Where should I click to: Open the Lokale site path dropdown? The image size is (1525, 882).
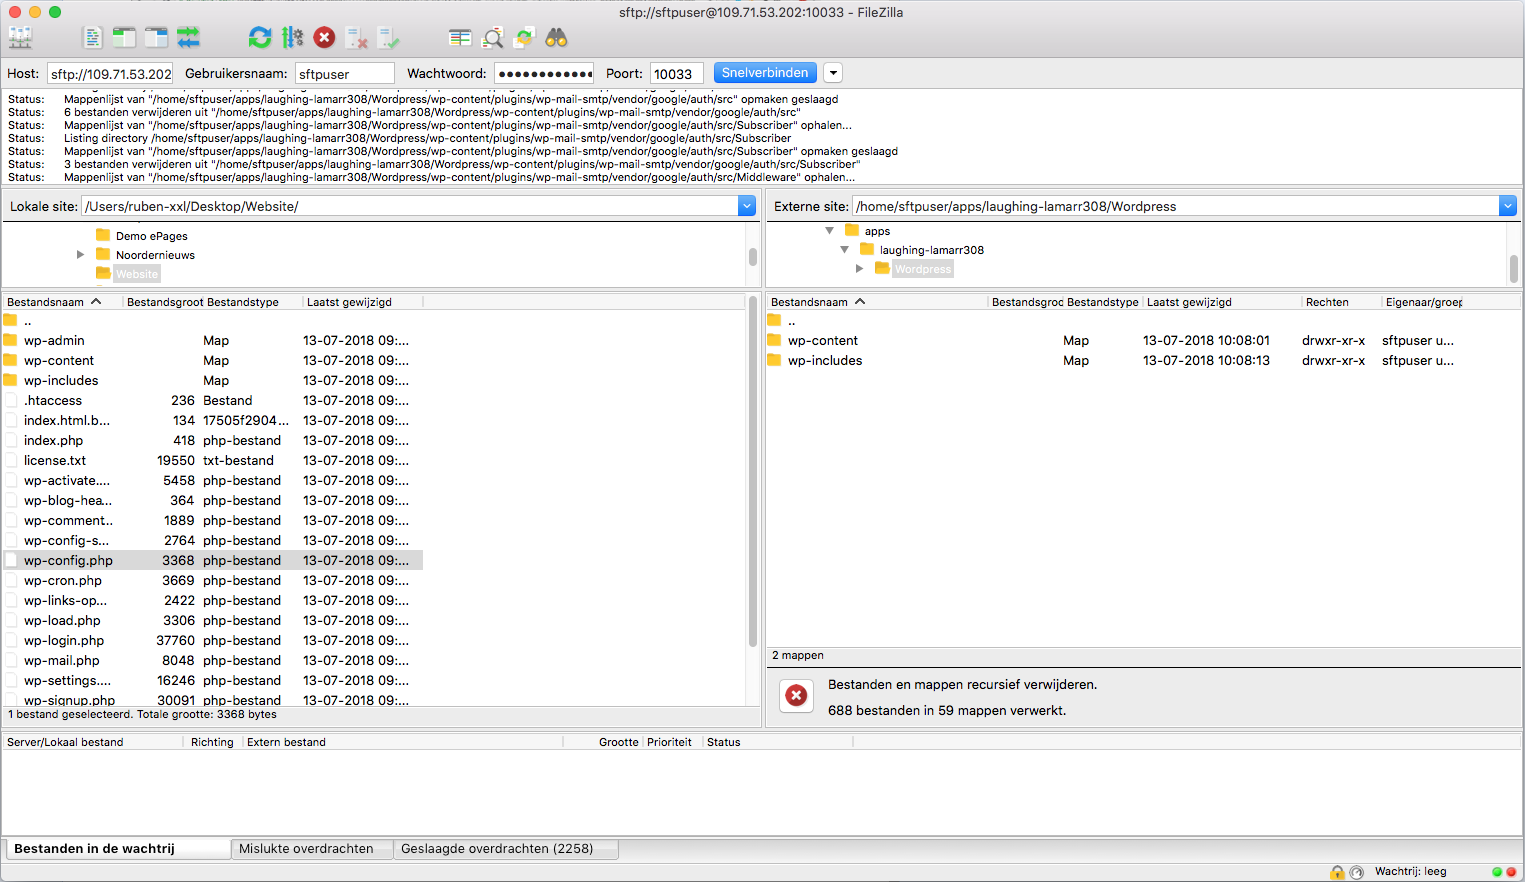click(x=747, y=206)
